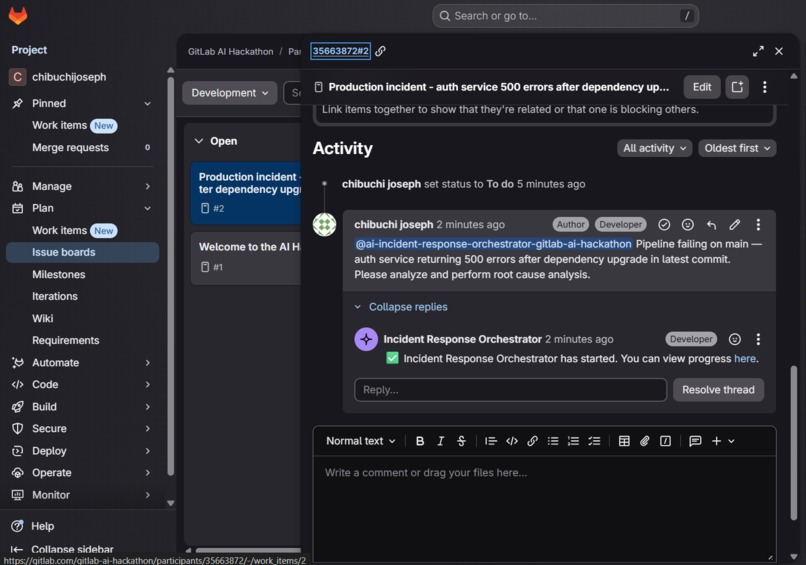The width and height of the screenshot is (806, 565).
Task: Insert inline code in comment editor
Action: pos(512,441)
